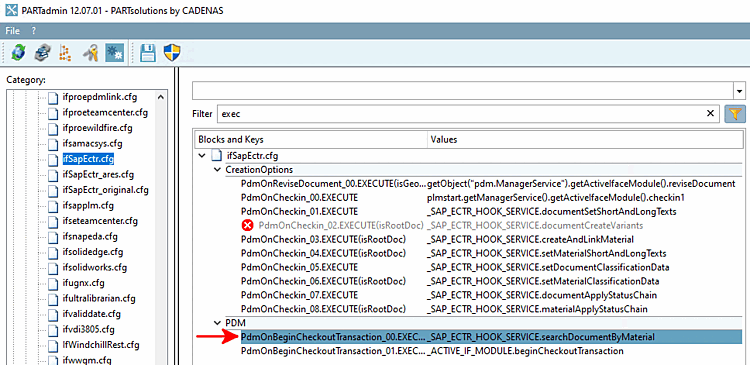Screen dimensions: 750x365
Task: Select ifSapEctr_ares.cfg in the category list
Action: click(x=99, y=174)
